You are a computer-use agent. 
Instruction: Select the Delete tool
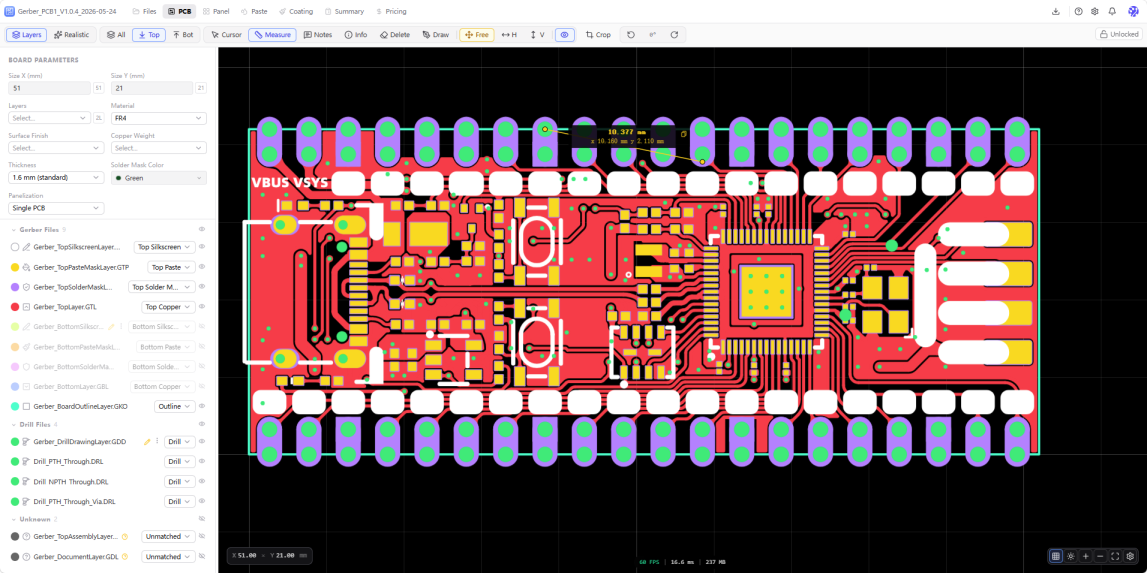[395, 34]
